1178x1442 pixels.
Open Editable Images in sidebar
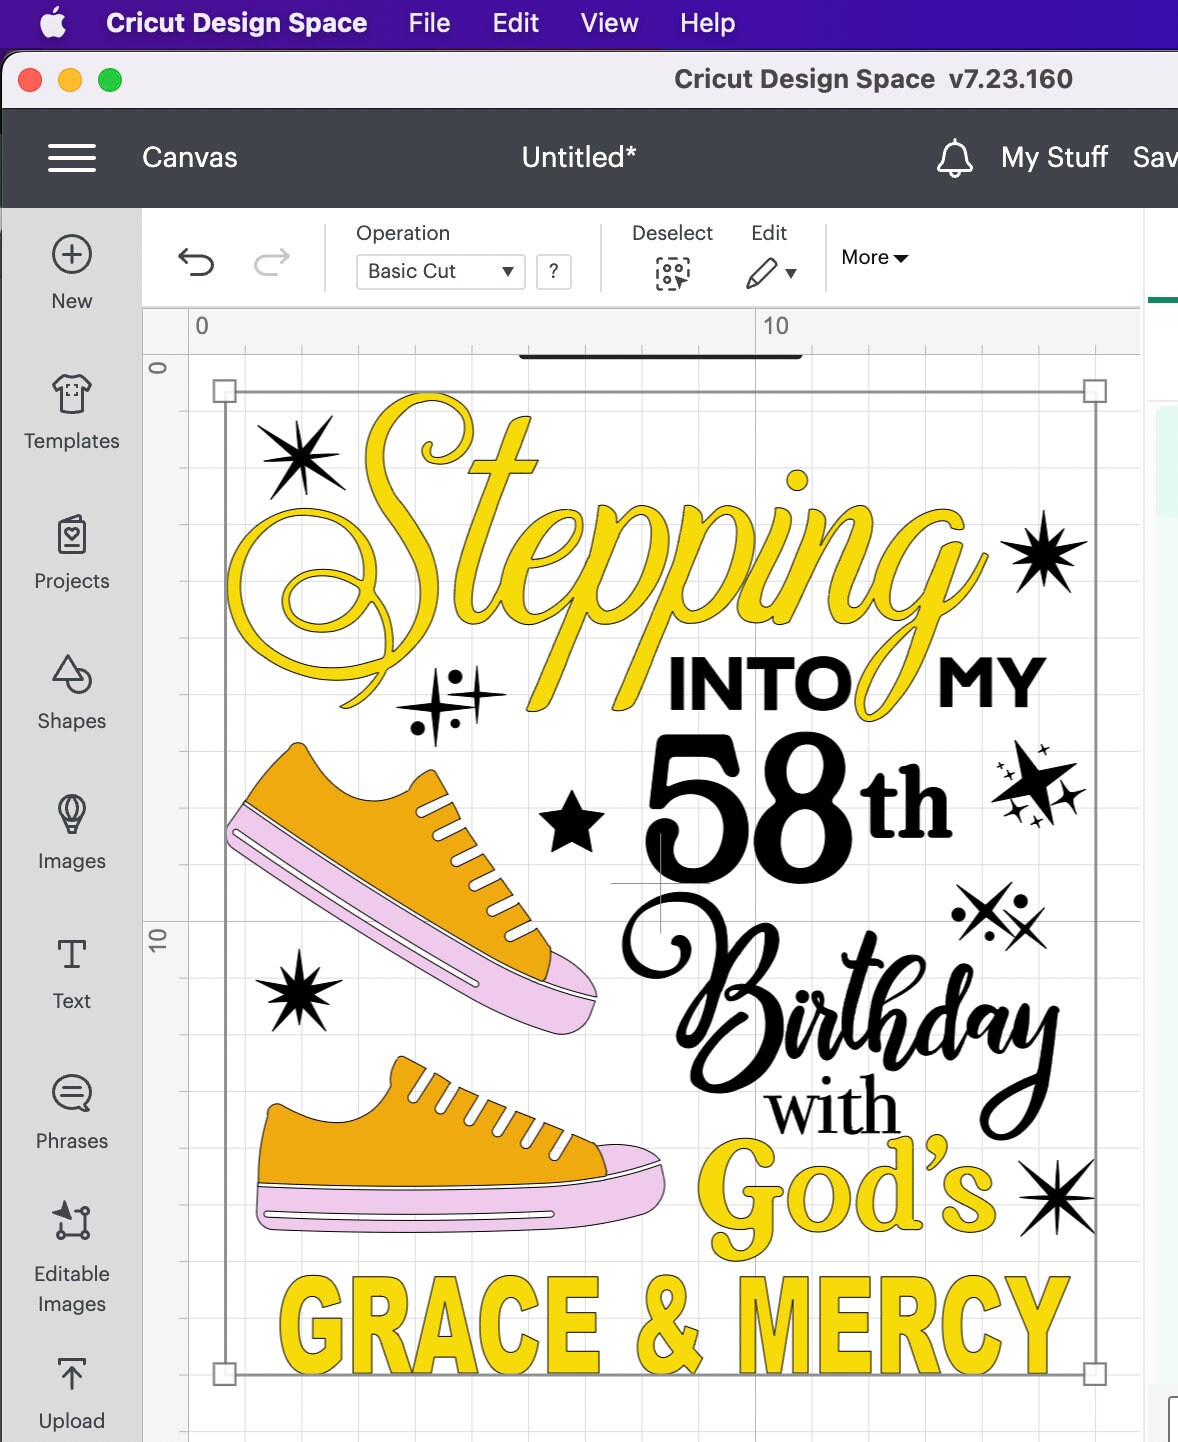click(x=72, y=1258)
